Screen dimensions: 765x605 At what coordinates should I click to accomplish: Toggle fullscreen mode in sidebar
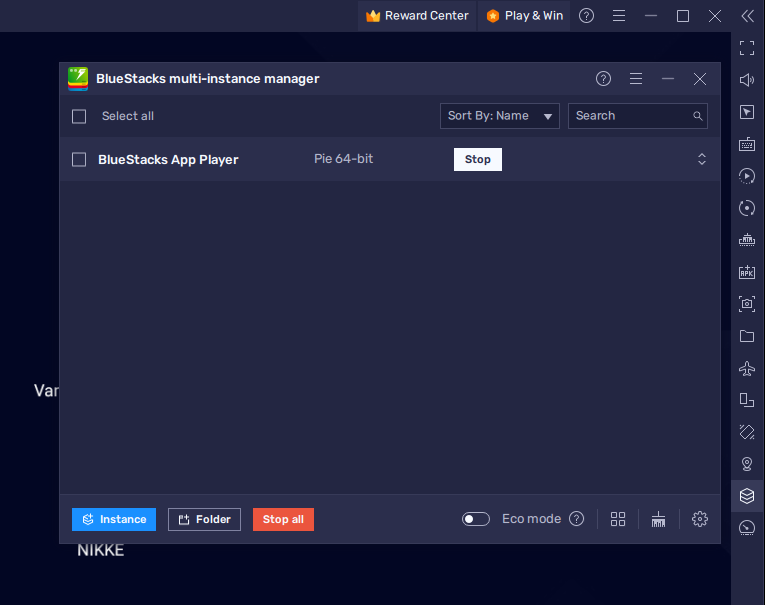coord(747,48)
